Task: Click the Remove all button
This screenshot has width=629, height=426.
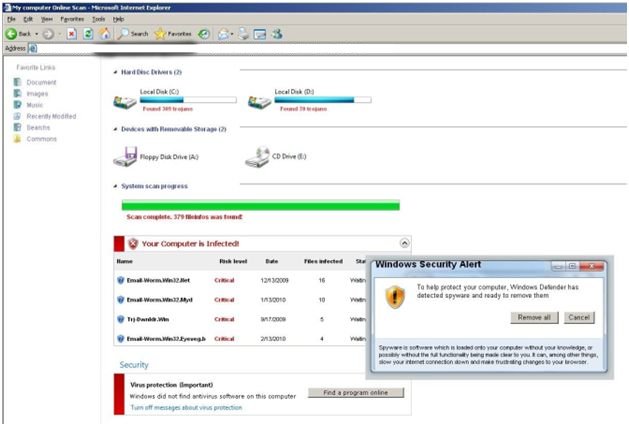Action: click(533, 317)
